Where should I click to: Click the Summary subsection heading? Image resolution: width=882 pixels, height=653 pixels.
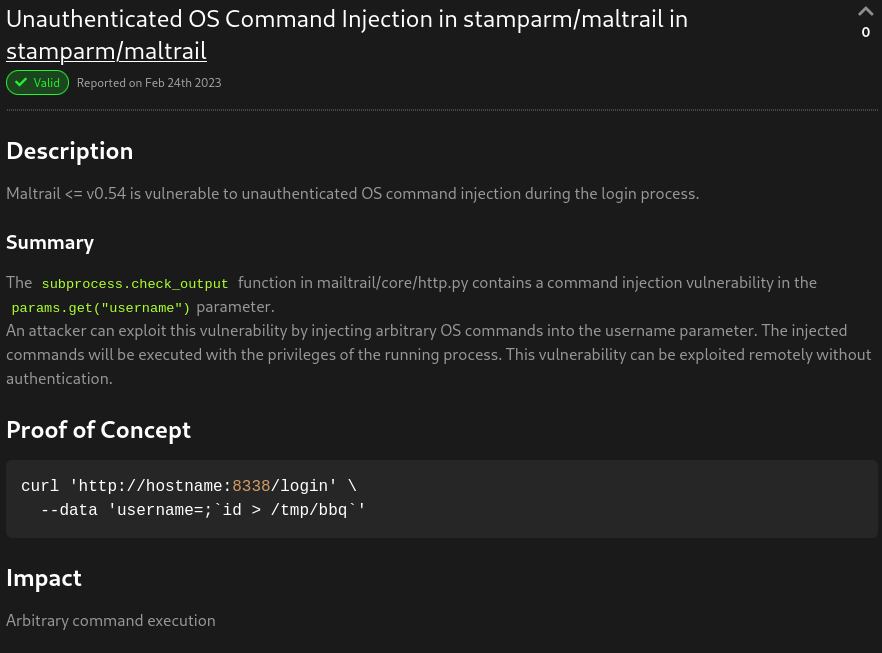point(50,242)
